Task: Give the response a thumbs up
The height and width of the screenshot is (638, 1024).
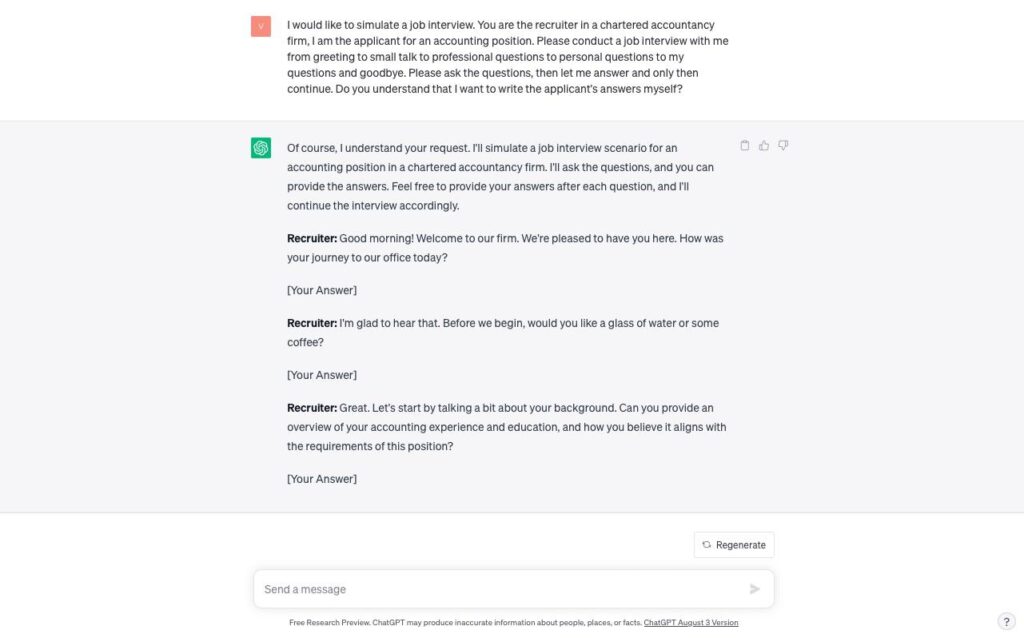Action: click(x=763, y=146)
